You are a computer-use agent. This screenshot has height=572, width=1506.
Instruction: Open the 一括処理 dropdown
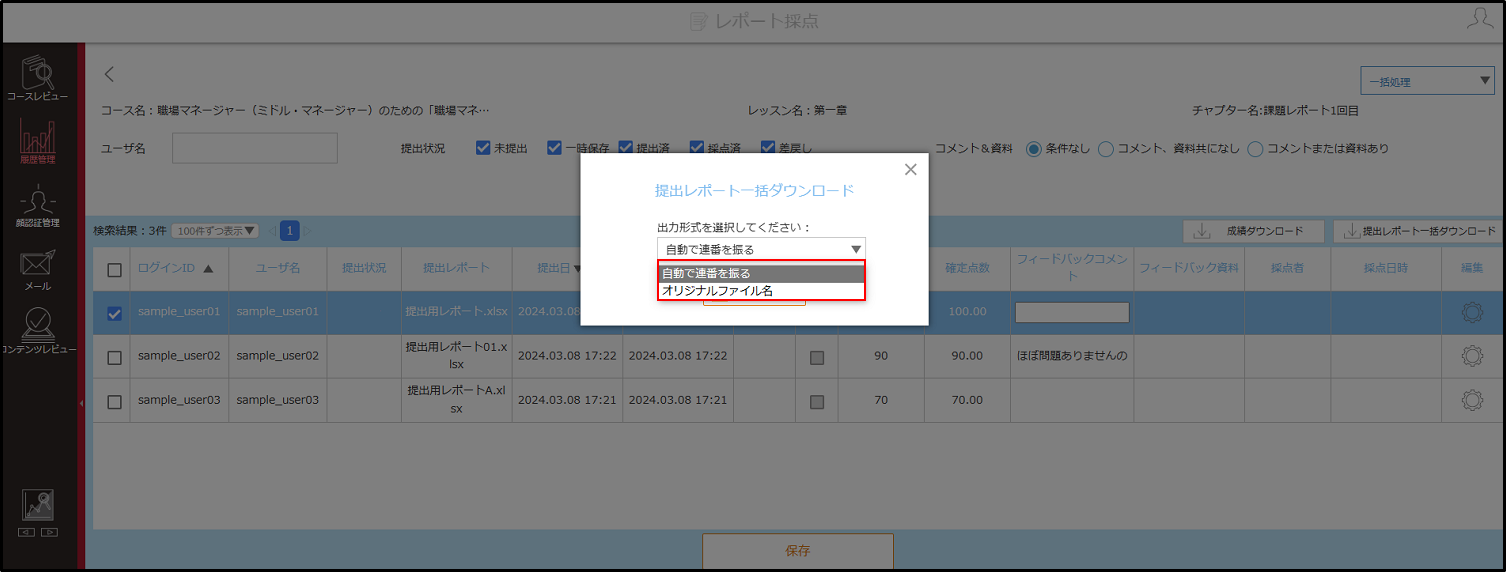1427,82
